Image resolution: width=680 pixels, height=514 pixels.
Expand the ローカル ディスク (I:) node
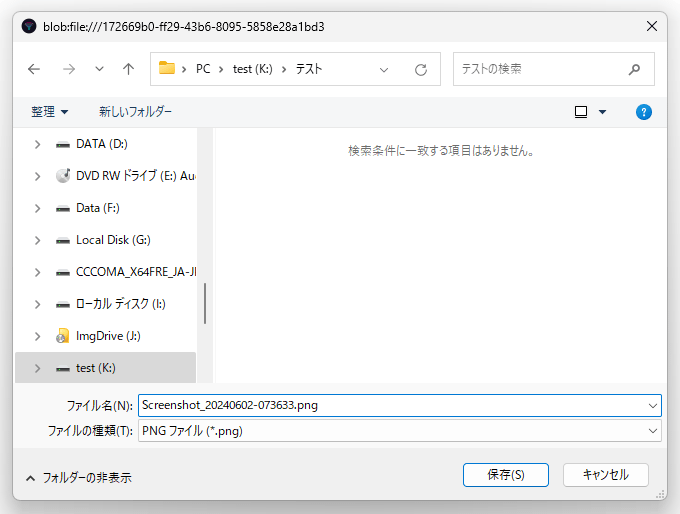[37, 304]
